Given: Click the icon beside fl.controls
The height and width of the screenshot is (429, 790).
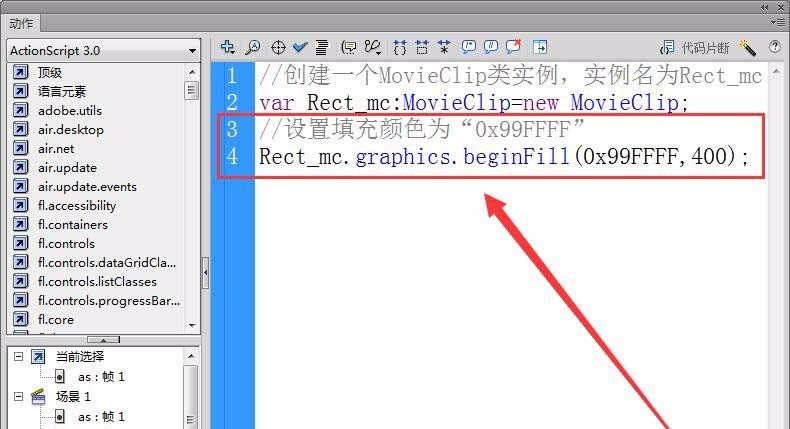Looking at the screenshot, I should point(20,243).
